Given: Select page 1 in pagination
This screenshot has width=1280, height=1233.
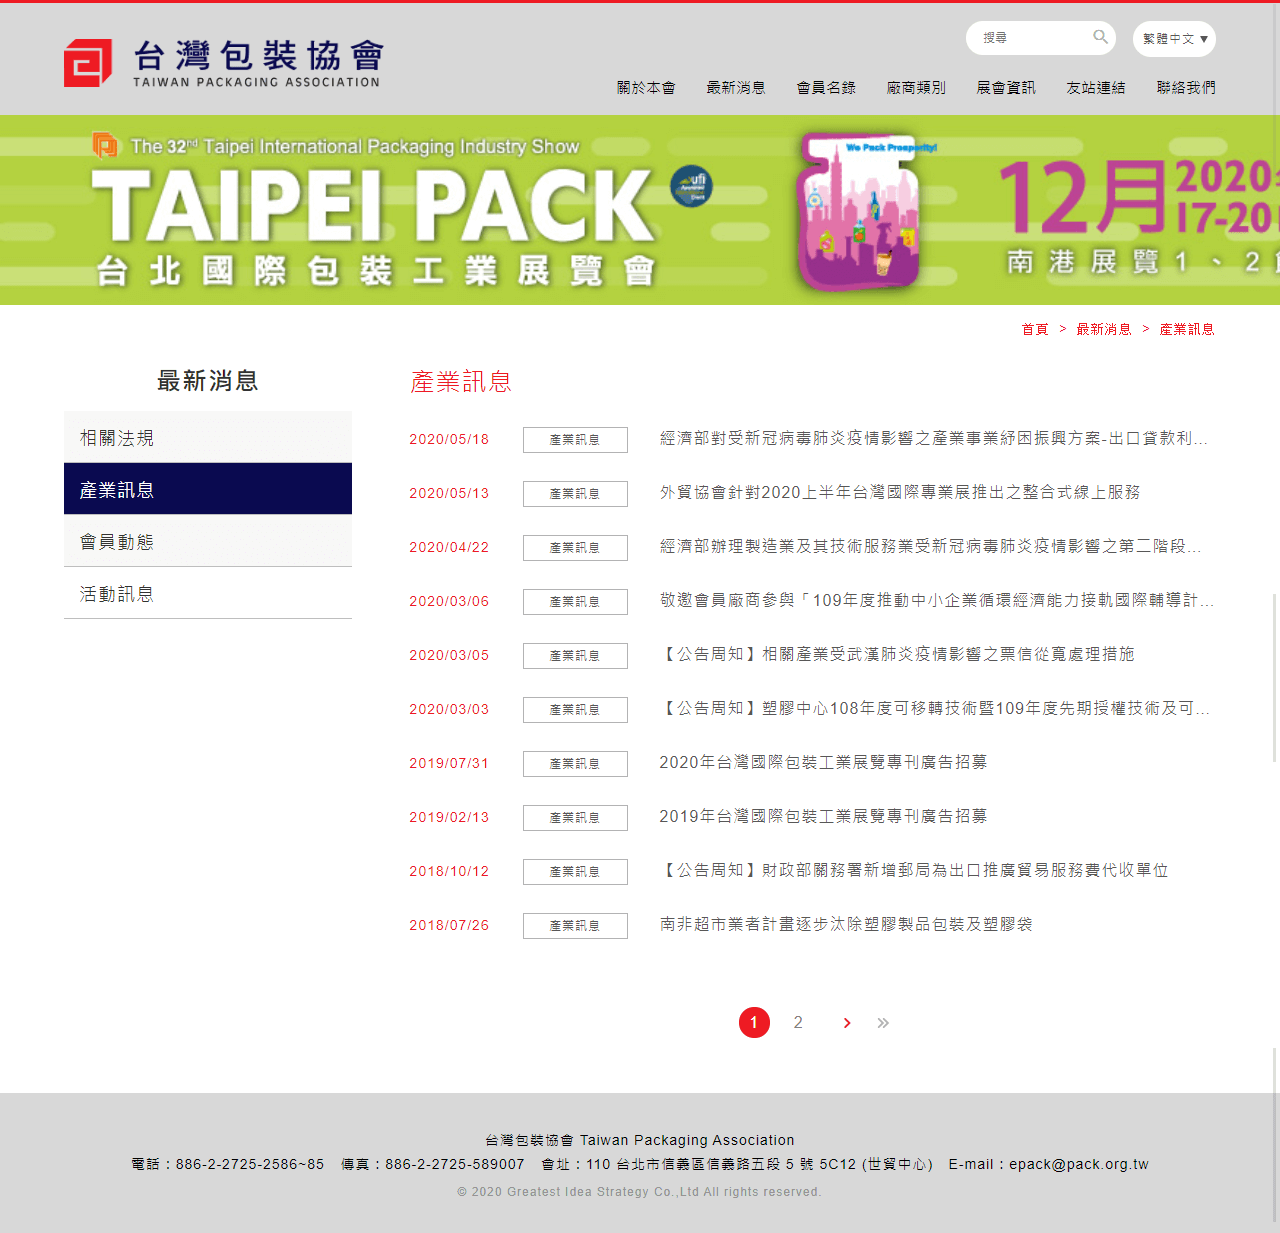Looking at the screenshot, I should pyautogui.click(x=754, y=1022).
